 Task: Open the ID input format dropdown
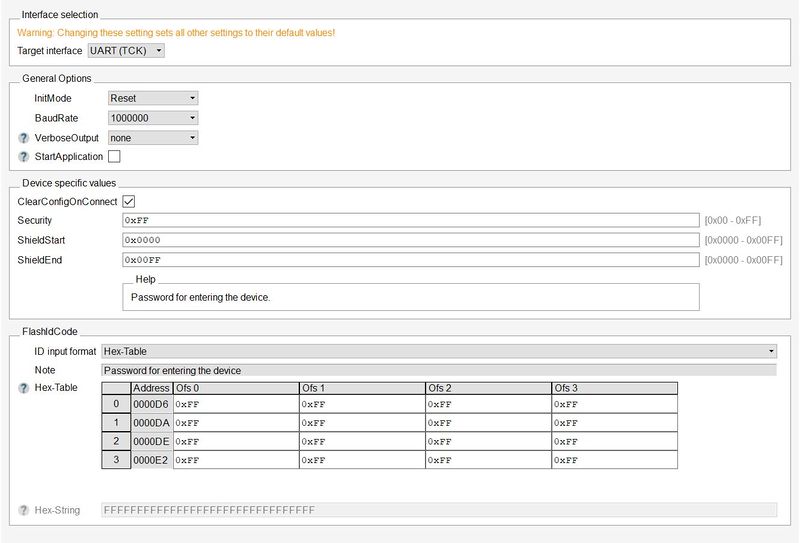pyautogui.click(x=439, y=351)
